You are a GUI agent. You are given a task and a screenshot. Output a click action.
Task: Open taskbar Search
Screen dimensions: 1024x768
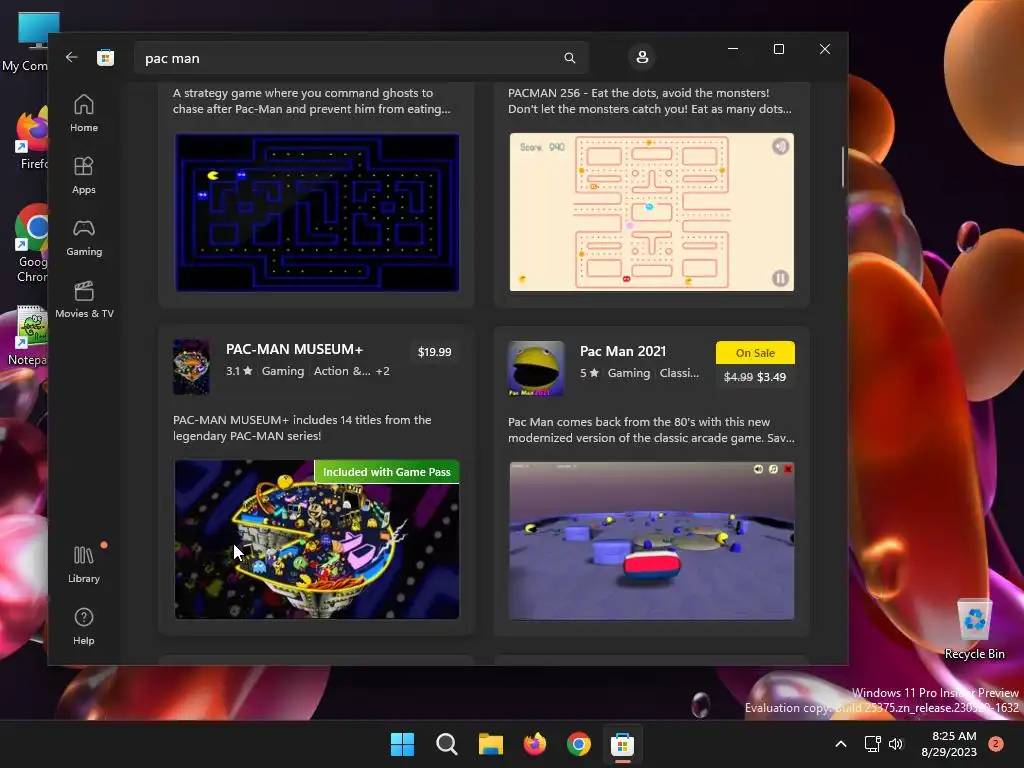point(447,744)
